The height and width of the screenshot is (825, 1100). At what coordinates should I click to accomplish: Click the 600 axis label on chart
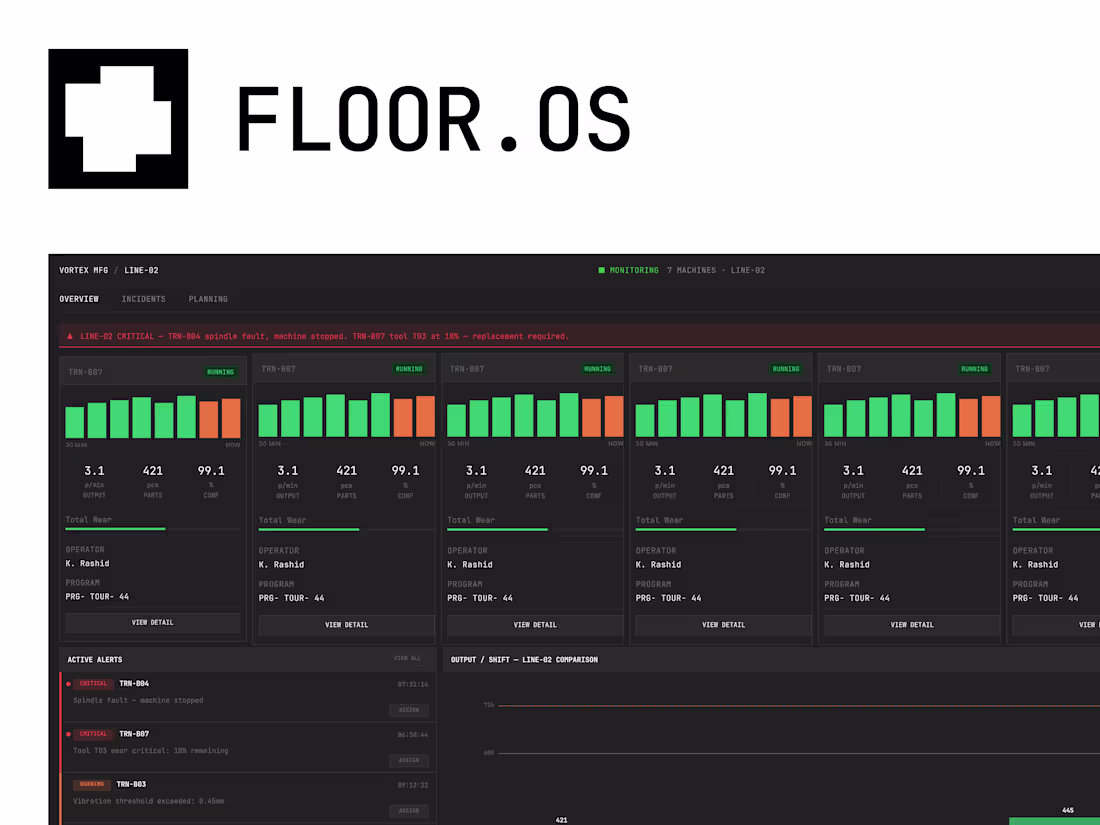point(489,753)
